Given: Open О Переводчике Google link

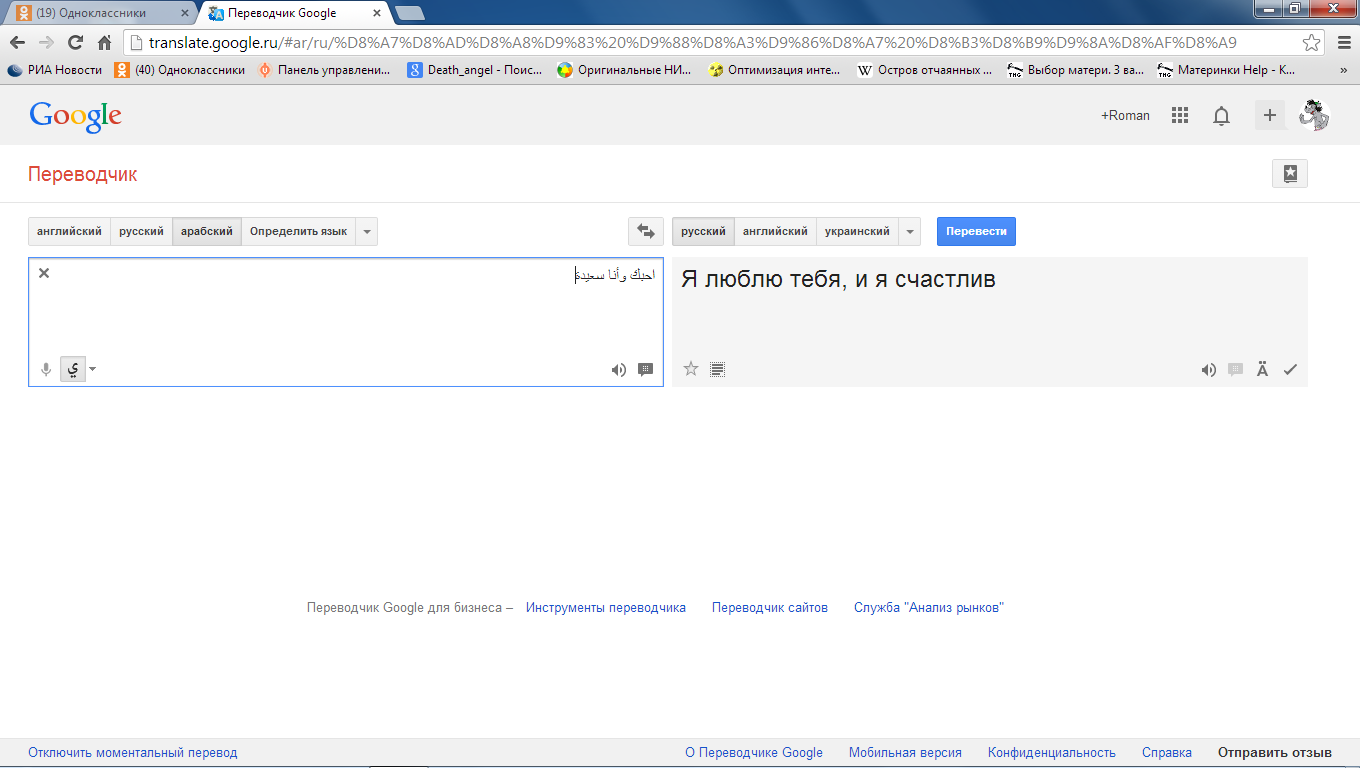Looking at the screenshot, I should point(754,753).
